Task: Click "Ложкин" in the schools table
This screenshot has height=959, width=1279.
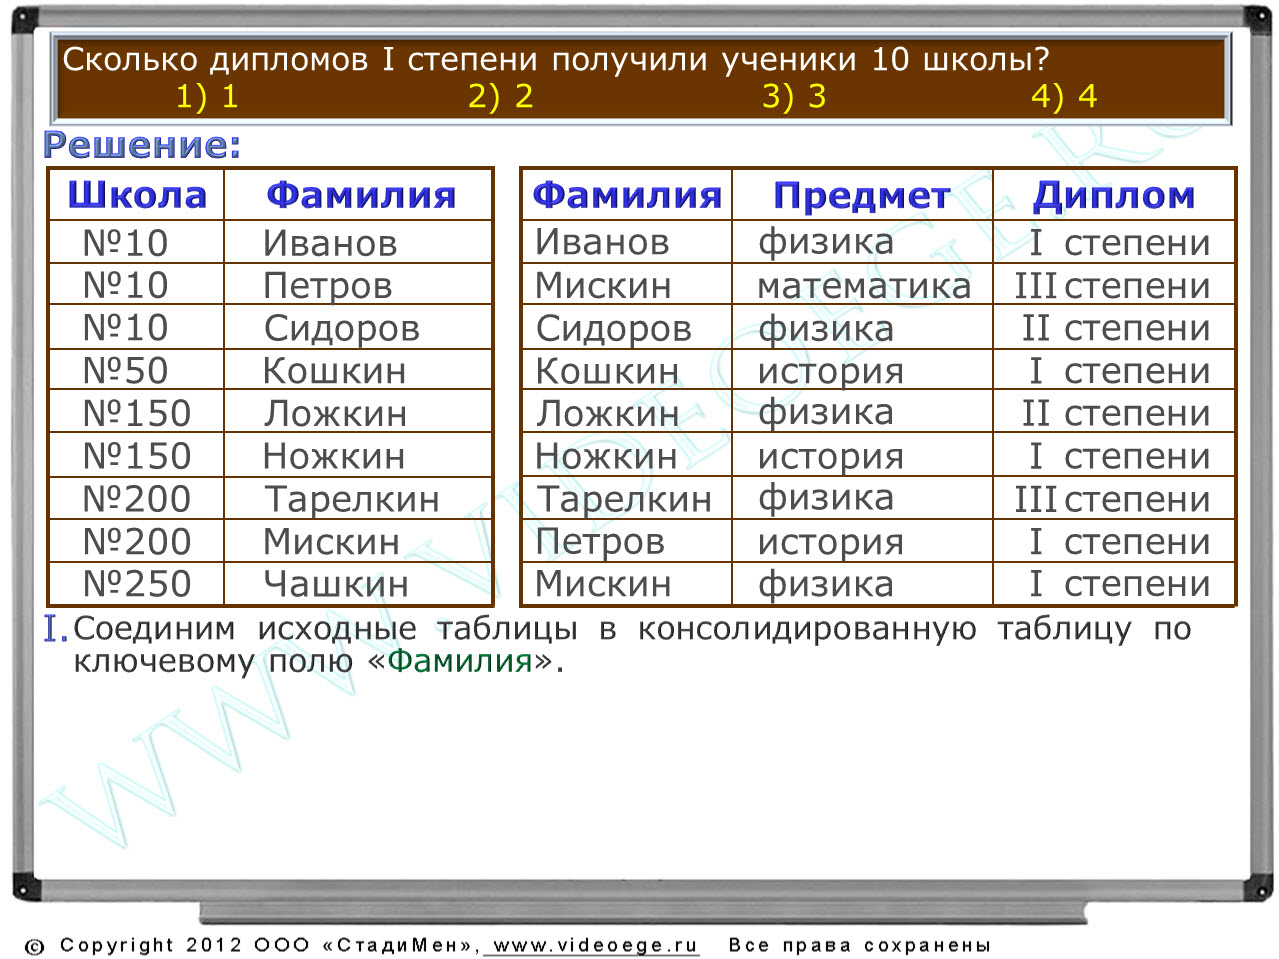Action: 335,414
